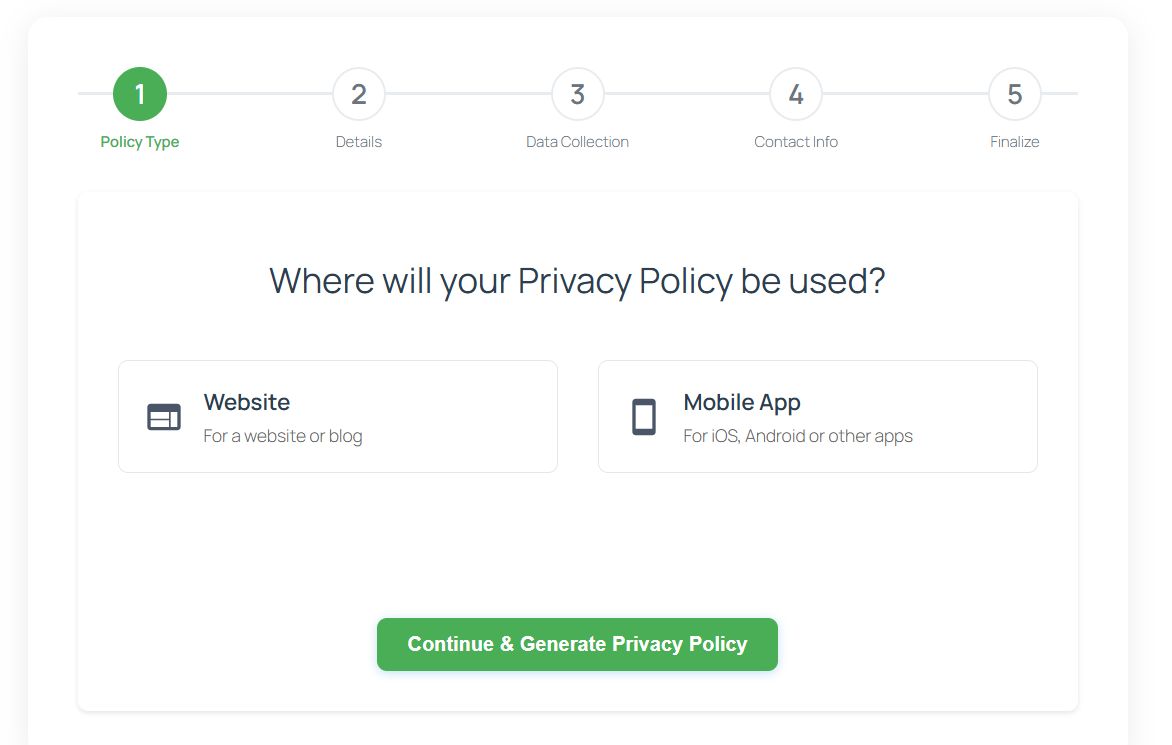Click the "Website" option title text
1172x745 pixels.
[247, 402]
